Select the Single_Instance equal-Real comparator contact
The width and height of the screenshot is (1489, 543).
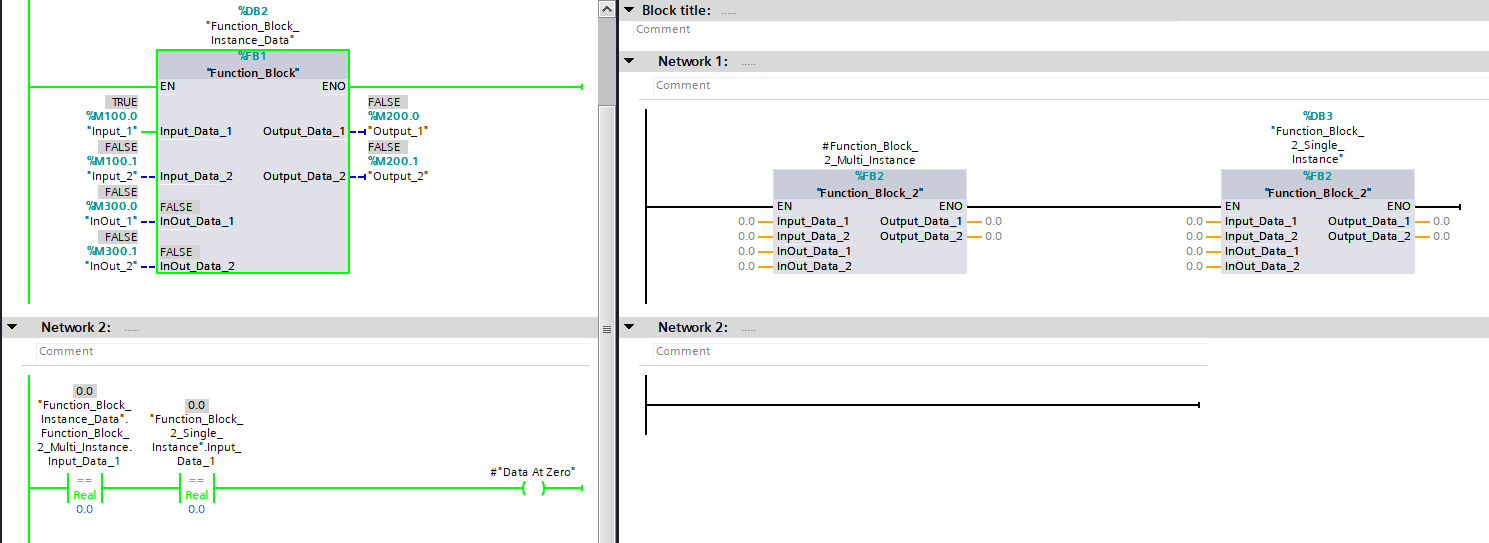click(x=197, y=489)
